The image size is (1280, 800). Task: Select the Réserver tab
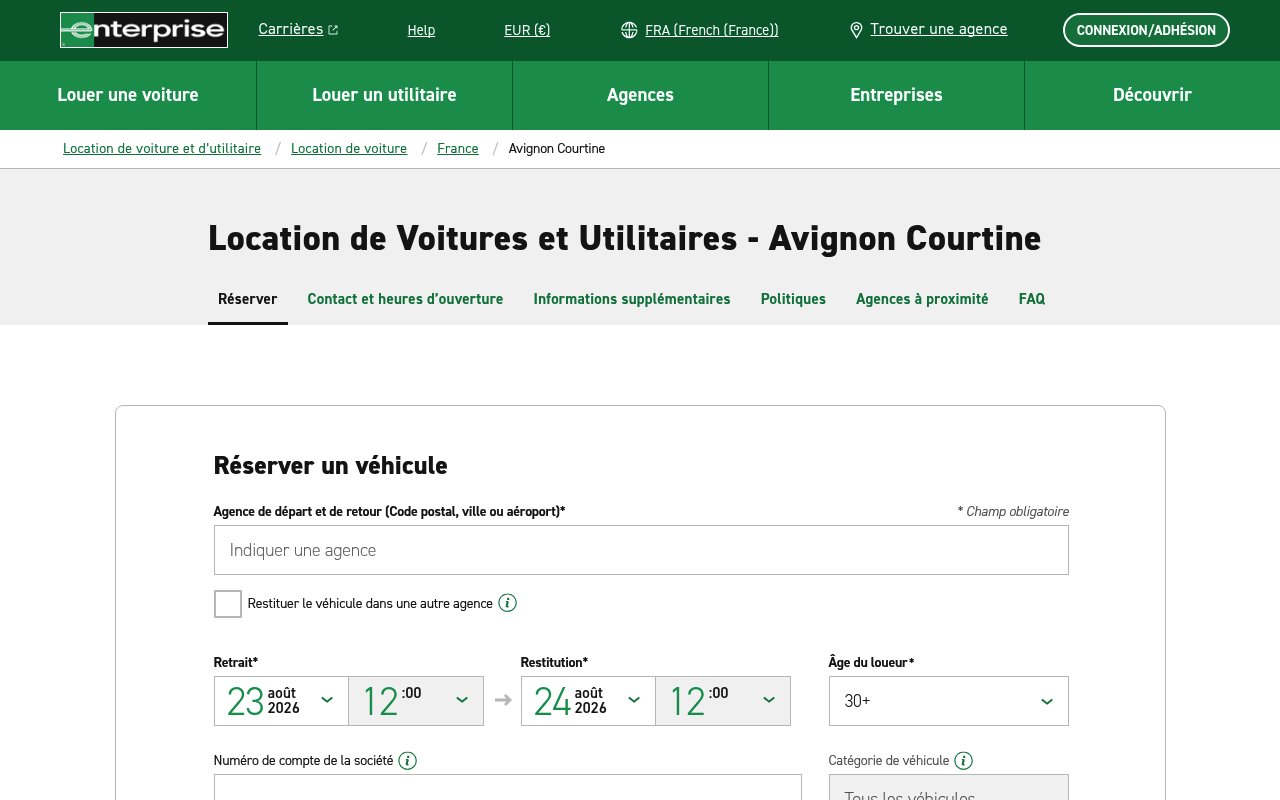[x=248, y=299]
